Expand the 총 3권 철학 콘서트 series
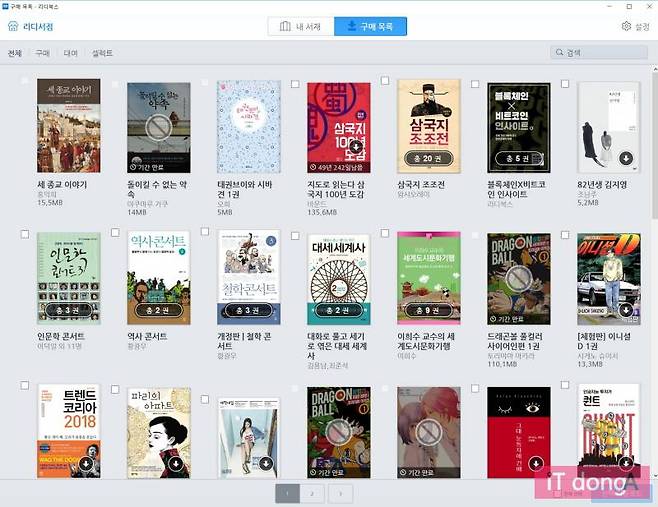Screen dimensions: 658x507 (x=248, y=310)
